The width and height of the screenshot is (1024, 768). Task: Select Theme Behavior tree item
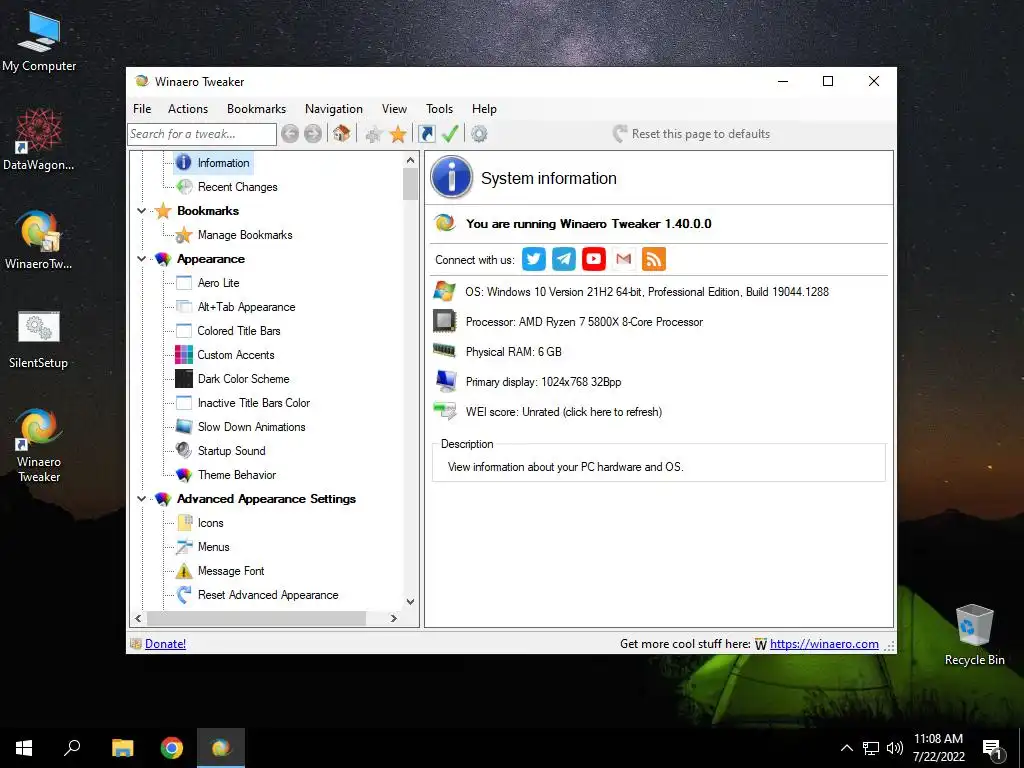(x=236, y=475)
